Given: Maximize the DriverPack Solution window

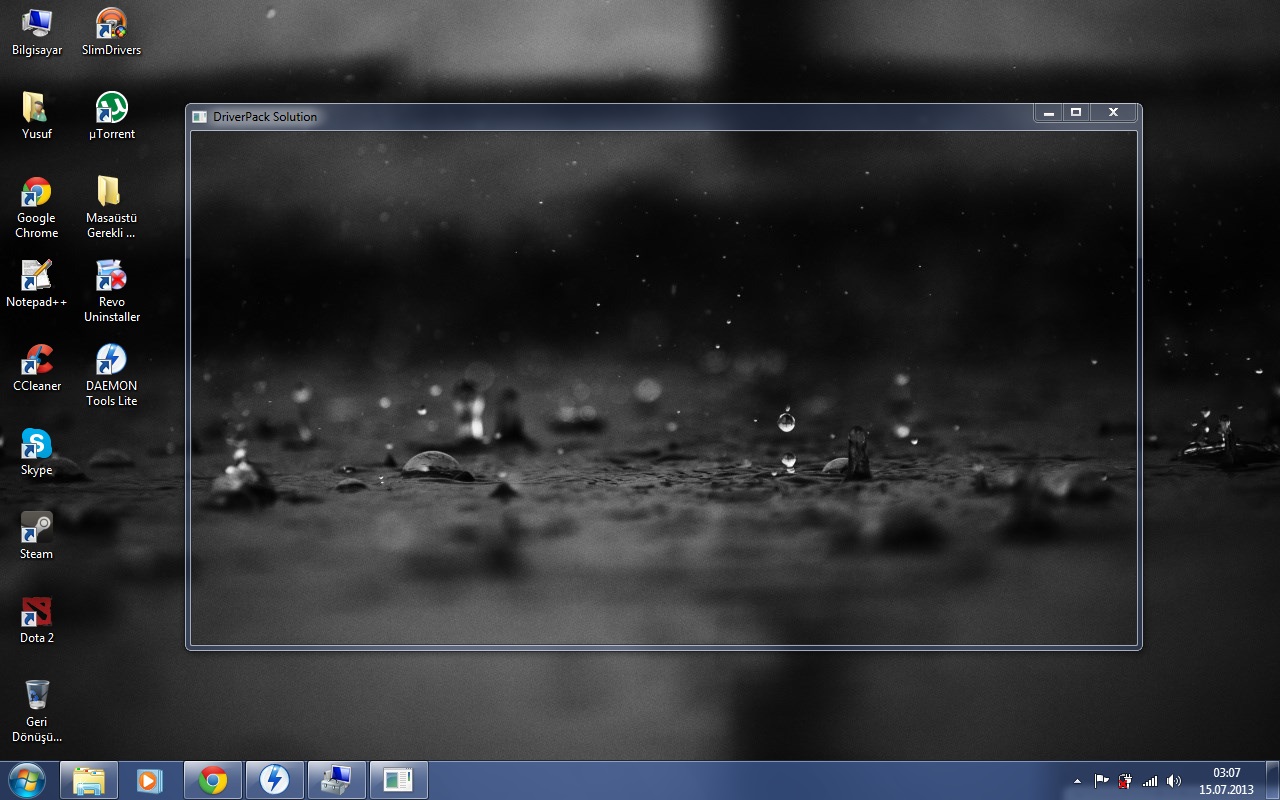Looking at the screenshot, I should 1076,113.
